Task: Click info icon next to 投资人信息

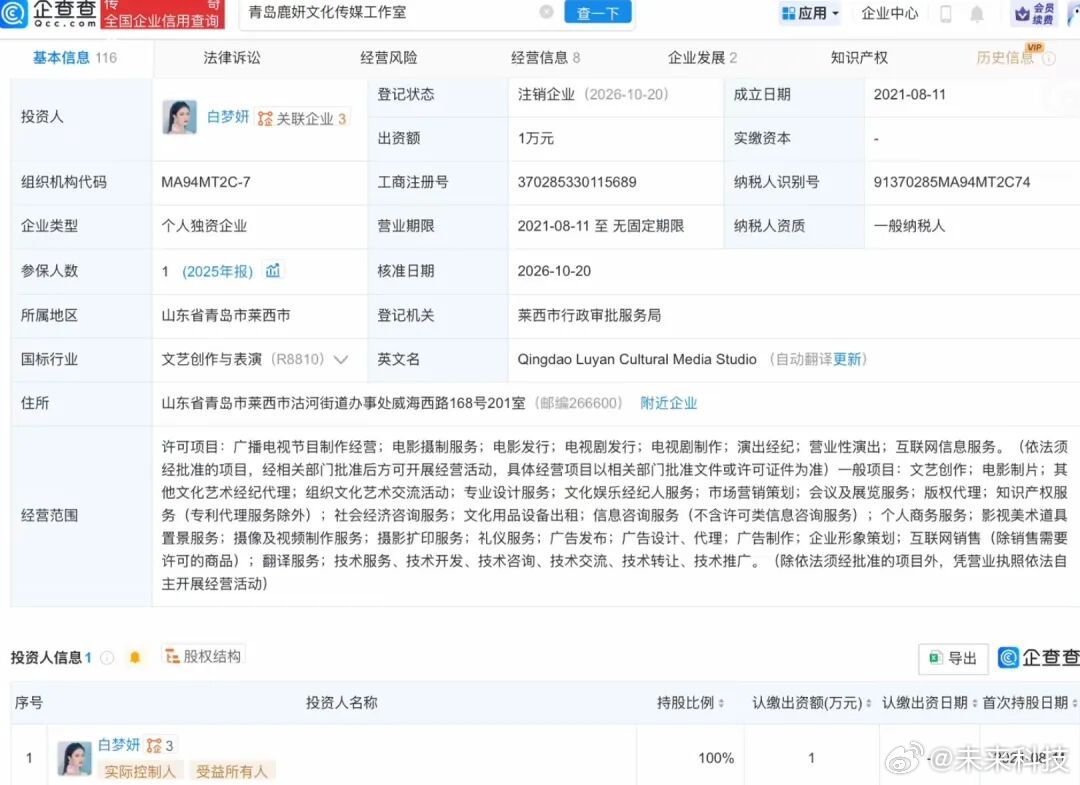Action: tap(107, 658)
